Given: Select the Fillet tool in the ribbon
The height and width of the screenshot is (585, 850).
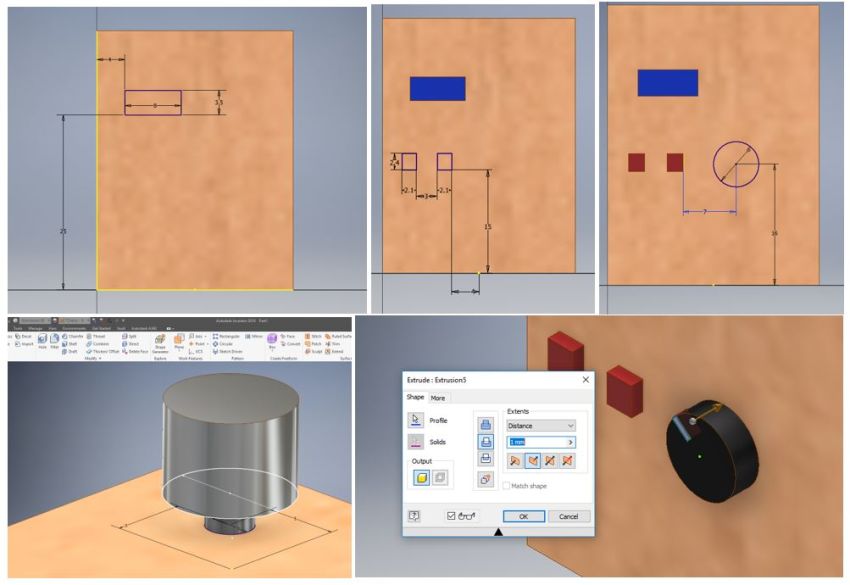Looking at the screenshot, I should (54, 342).
